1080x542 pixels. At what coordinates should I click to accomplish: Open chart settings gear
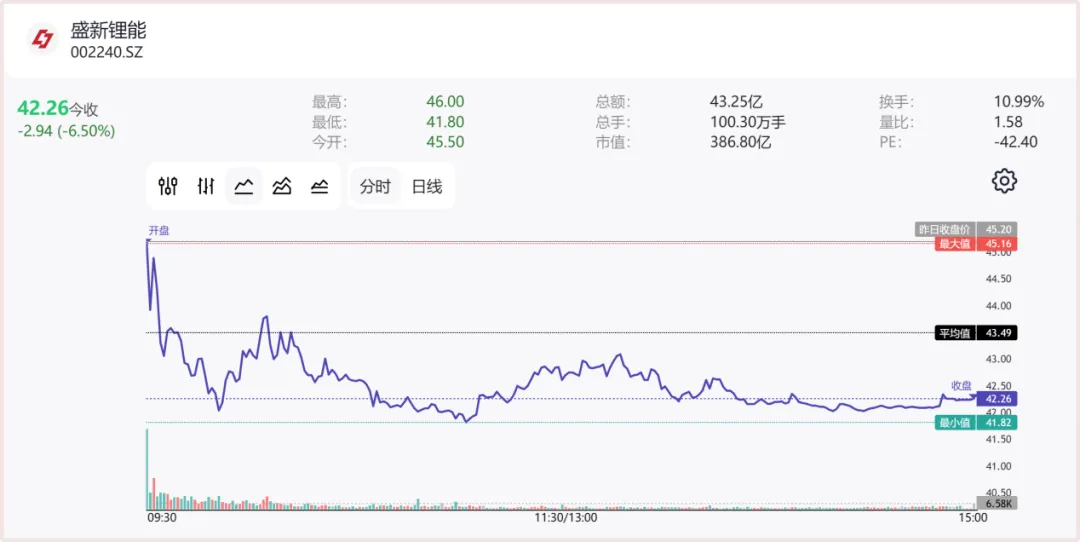point(1004,180)
